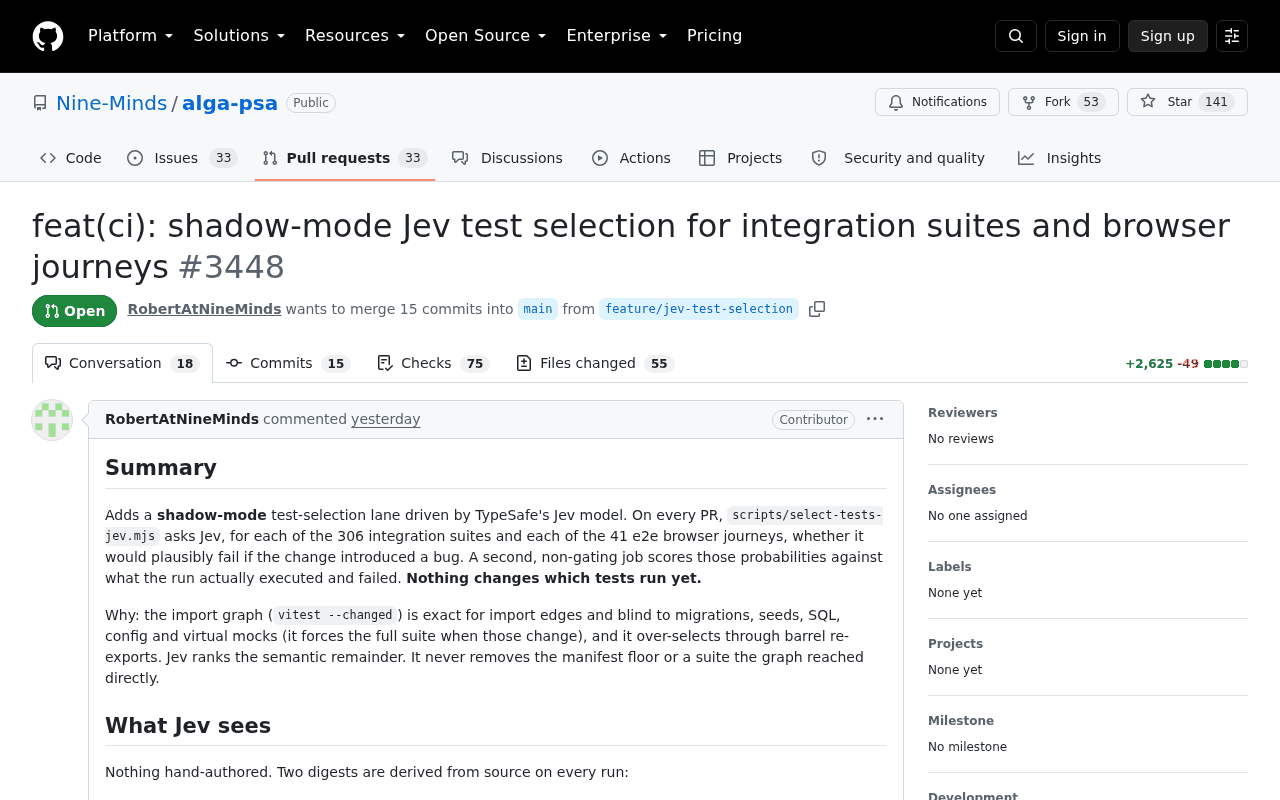Click the Sign up button

tap(1168, 36)
